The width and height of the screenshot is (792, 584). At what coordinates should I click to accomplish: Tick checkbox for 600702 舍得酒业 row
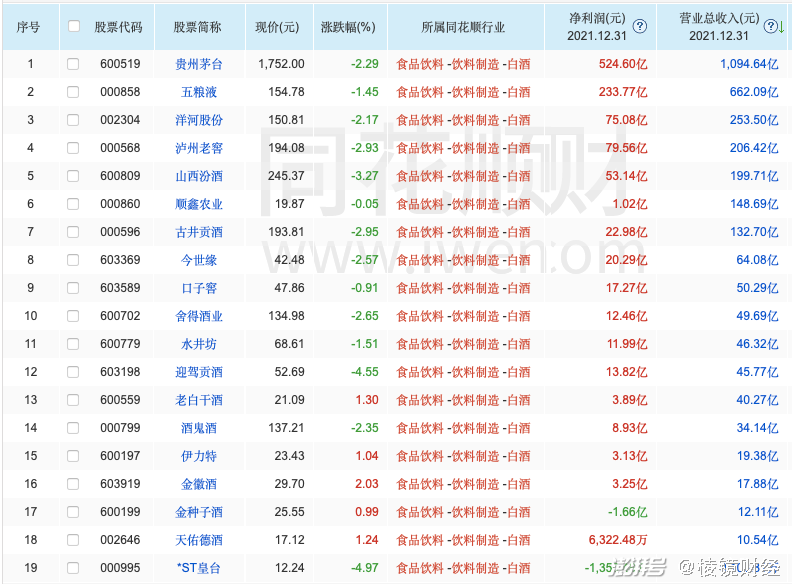pos(73,316)
